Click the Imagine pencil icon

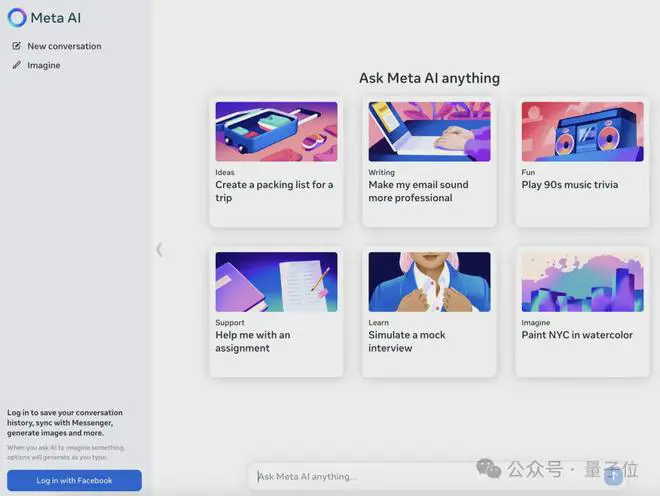[x=16, y=65]
